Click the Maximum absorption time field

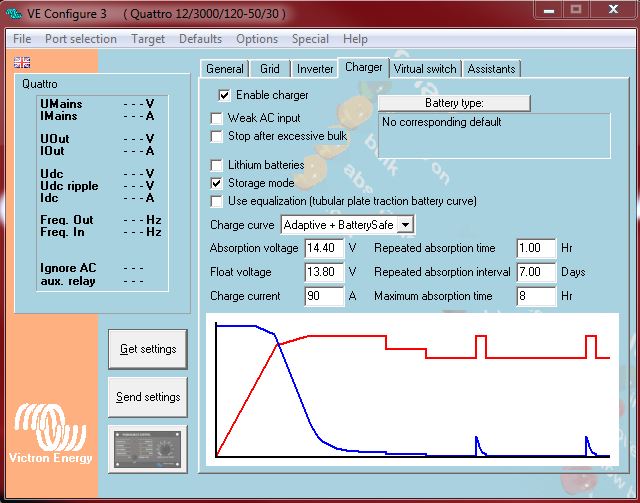(x=536, y=296)
